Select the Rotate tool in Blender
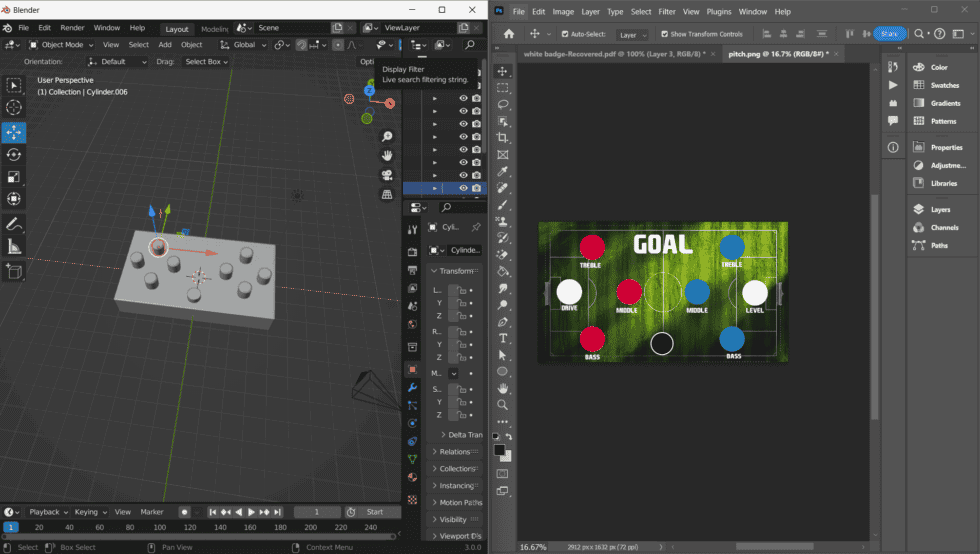This screenshot has width=980, height=554. (x=14, y=155)
